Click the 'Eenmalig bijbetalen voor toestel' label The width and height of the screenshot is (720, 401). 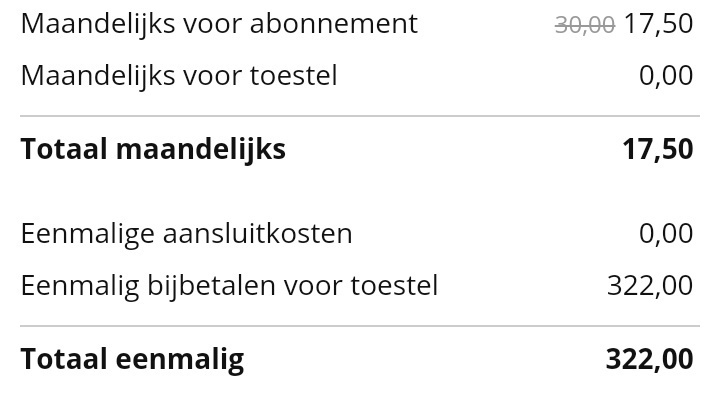click(x=229, y=286)
